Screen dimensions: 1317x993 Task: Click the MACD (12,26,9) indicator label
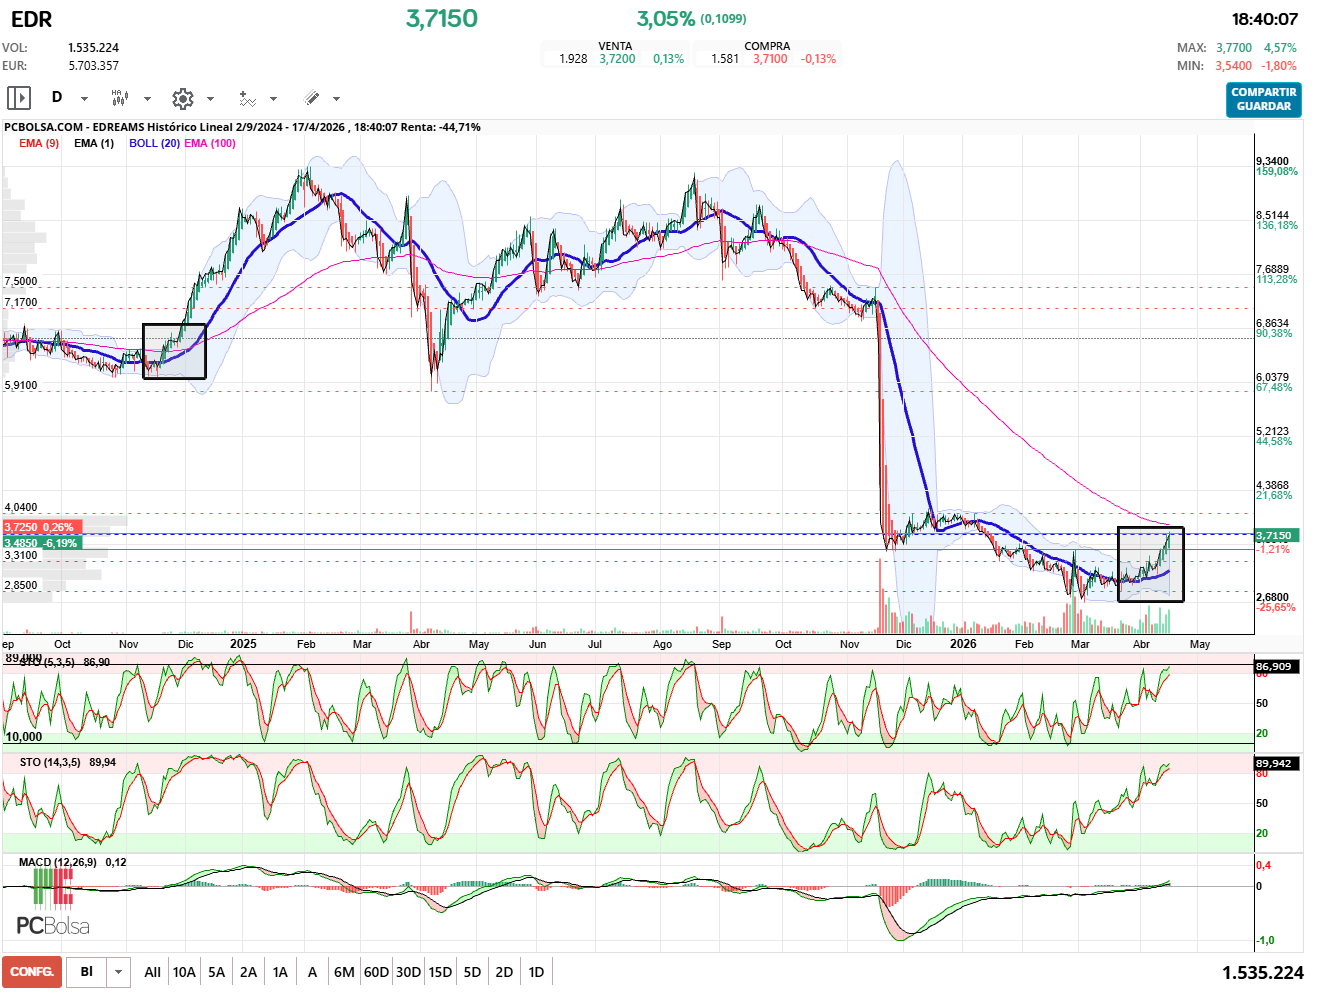coord(58,862)
